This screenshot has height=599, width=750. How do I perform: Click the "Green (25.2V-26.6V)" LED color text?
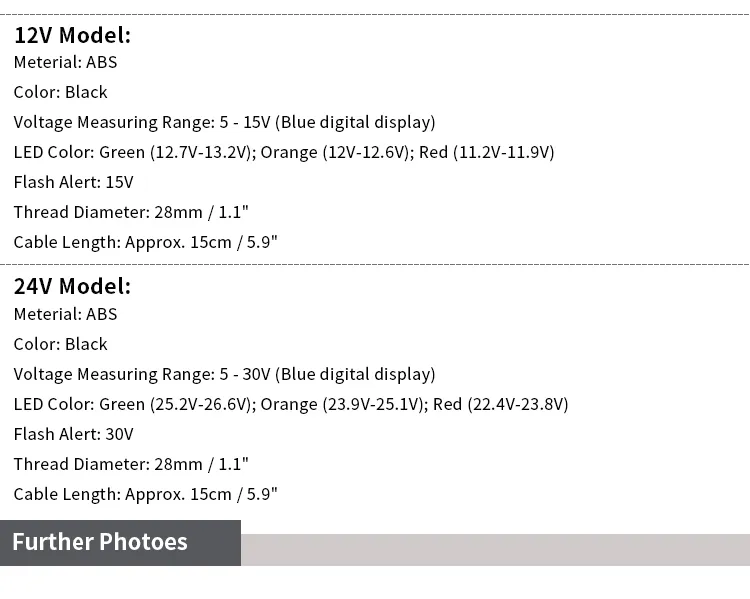click(x=178, y=404)
